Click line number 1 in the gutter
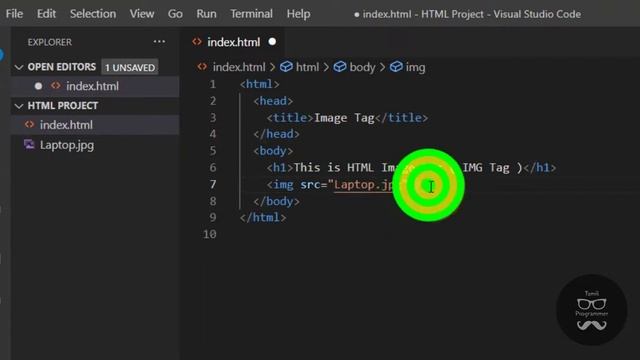The width and height of the screenshot is (640, 360). tap(213, 84)
